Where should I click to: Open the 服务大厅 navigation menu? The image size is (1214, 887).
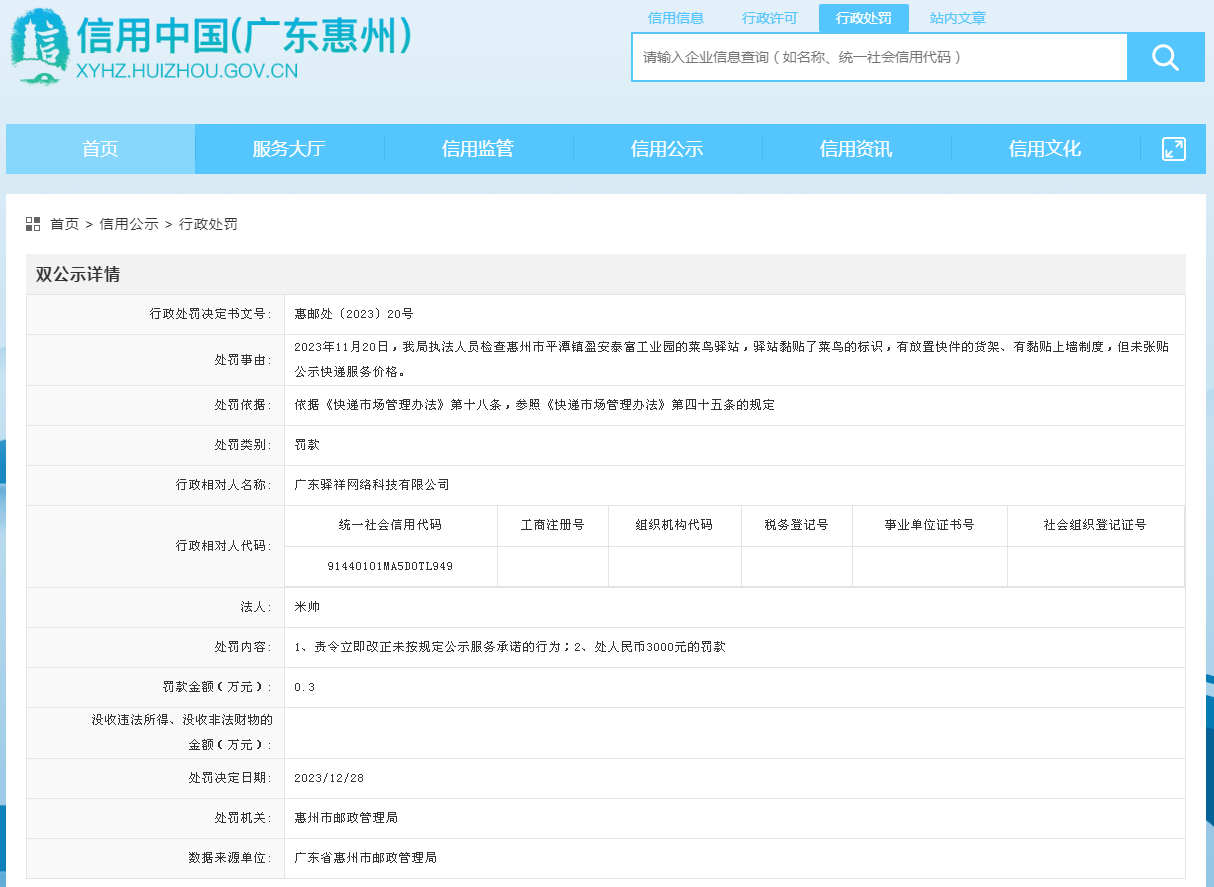(x=289, y=149)
